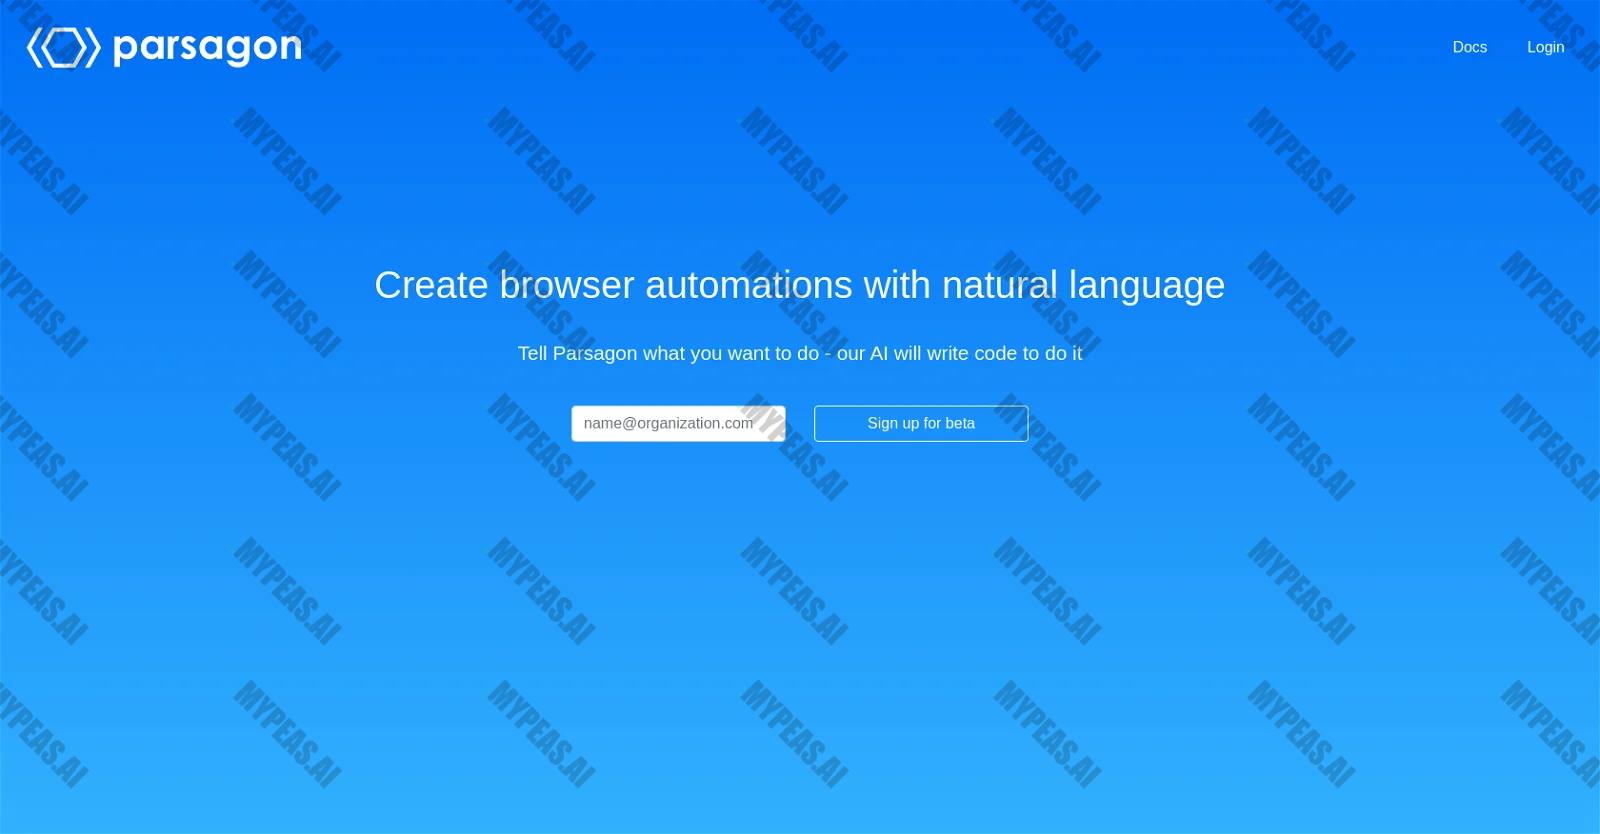Open the Login link
This screenshot has height=834, width=1600.
pyautogui.click(x=1545, y=47)
